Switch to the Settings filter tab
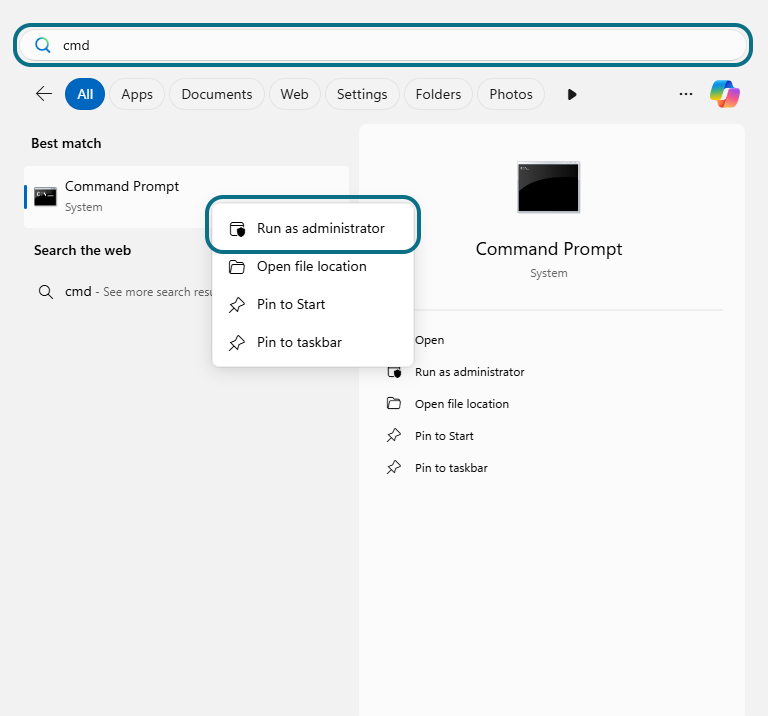The image size is (768, 716). [362, 94]
